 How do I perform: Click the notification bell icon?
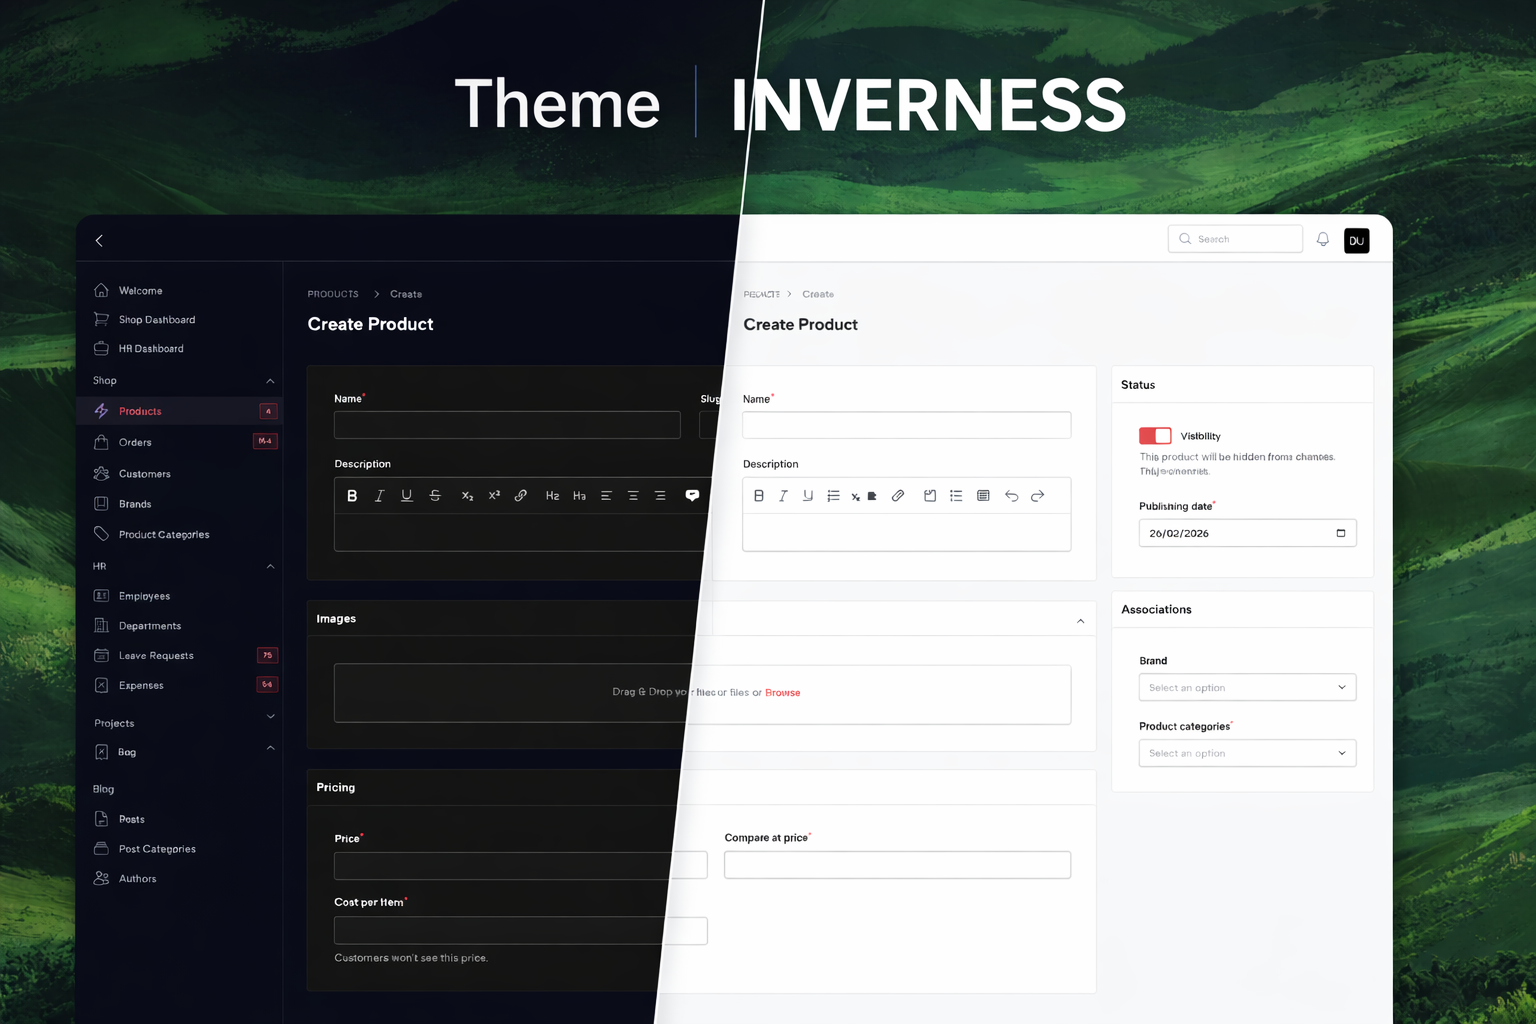click(1322, 239)
